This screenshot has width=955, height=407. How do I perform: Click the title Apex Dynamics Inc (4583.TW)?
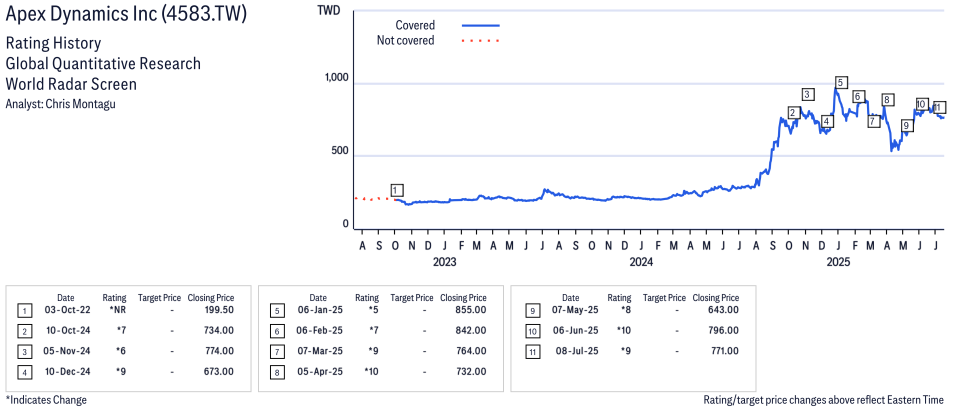click(126, 15)
